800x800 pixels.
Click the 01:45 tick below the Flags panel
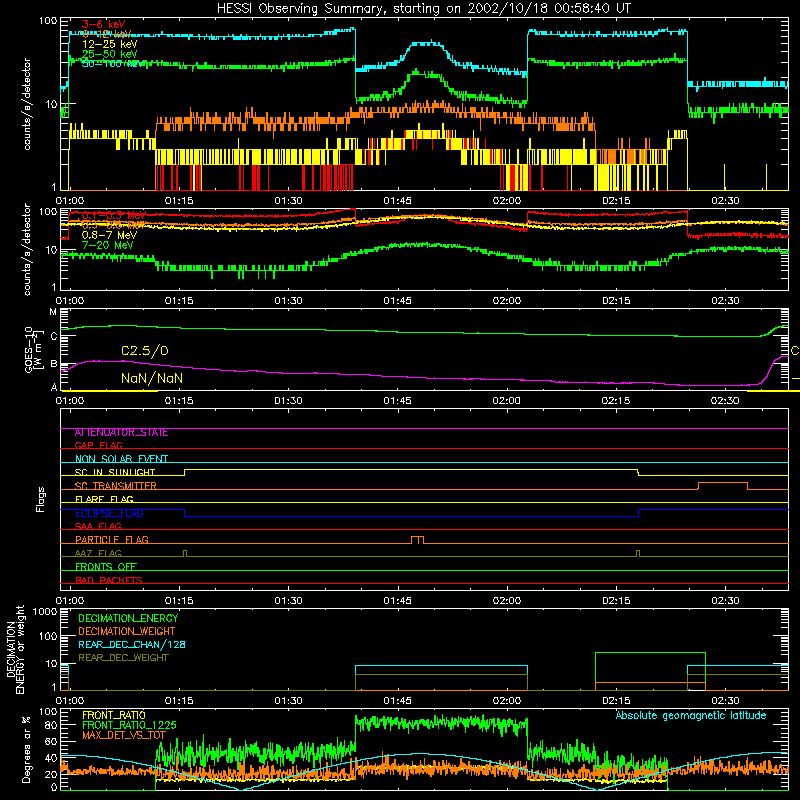click(397, 601)
